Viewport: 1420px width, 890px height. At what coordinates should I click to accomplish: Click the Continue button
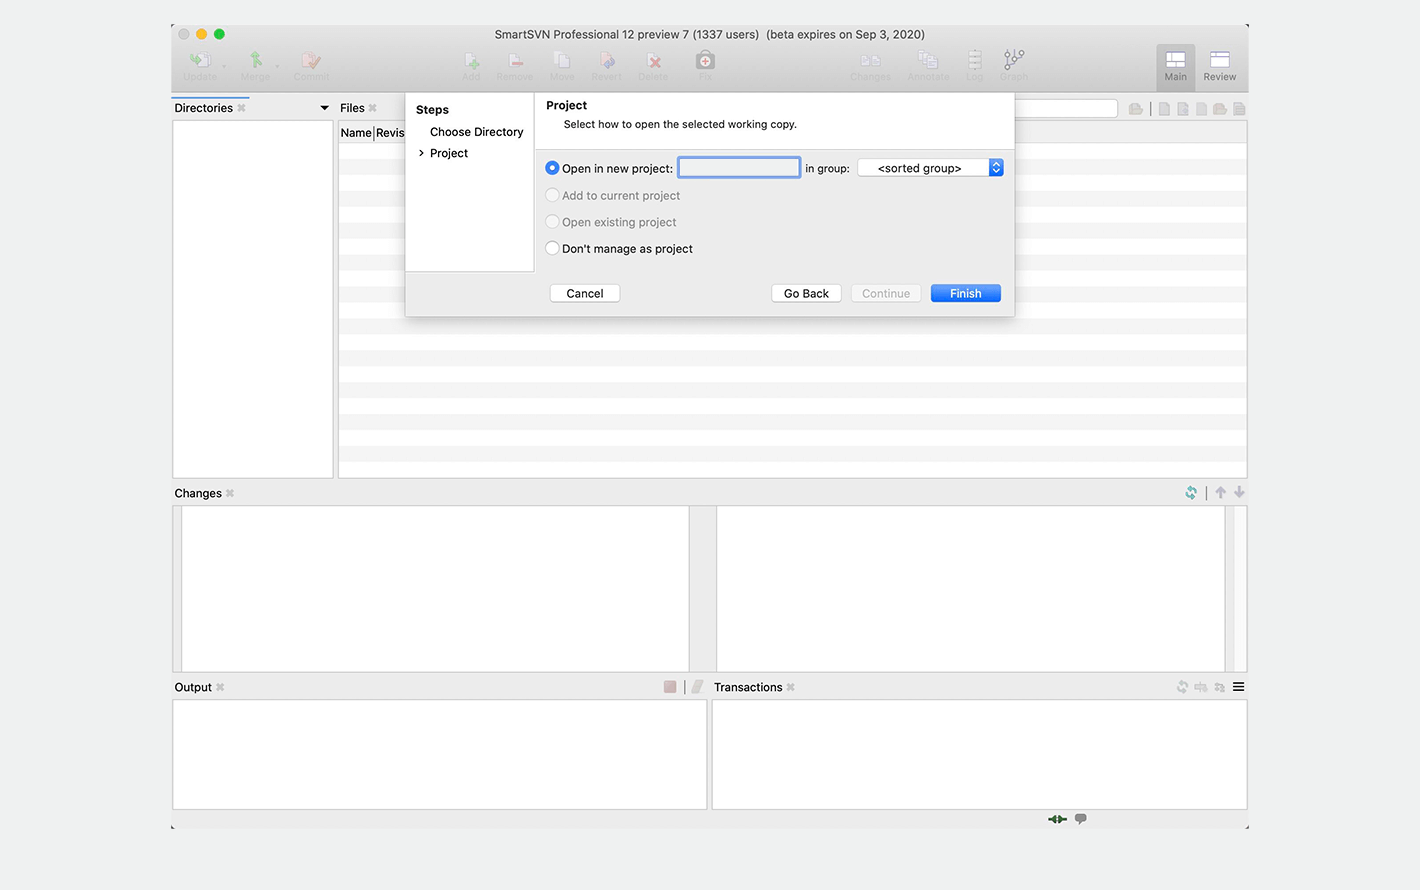point(886,293)
